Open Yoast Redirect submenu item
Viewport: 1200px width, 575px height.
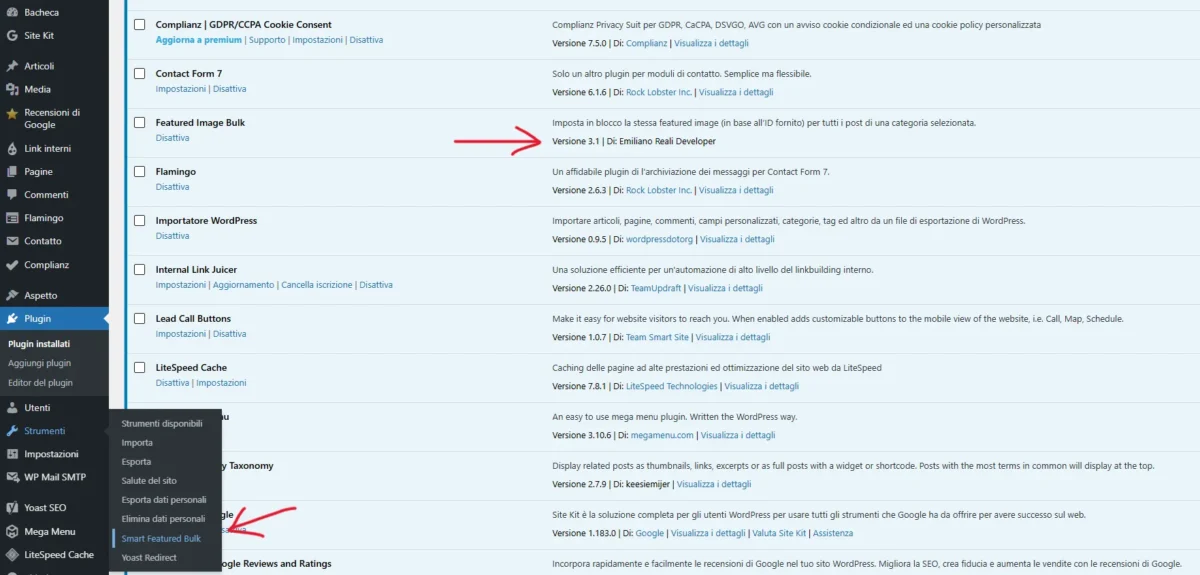click(149, 557)
